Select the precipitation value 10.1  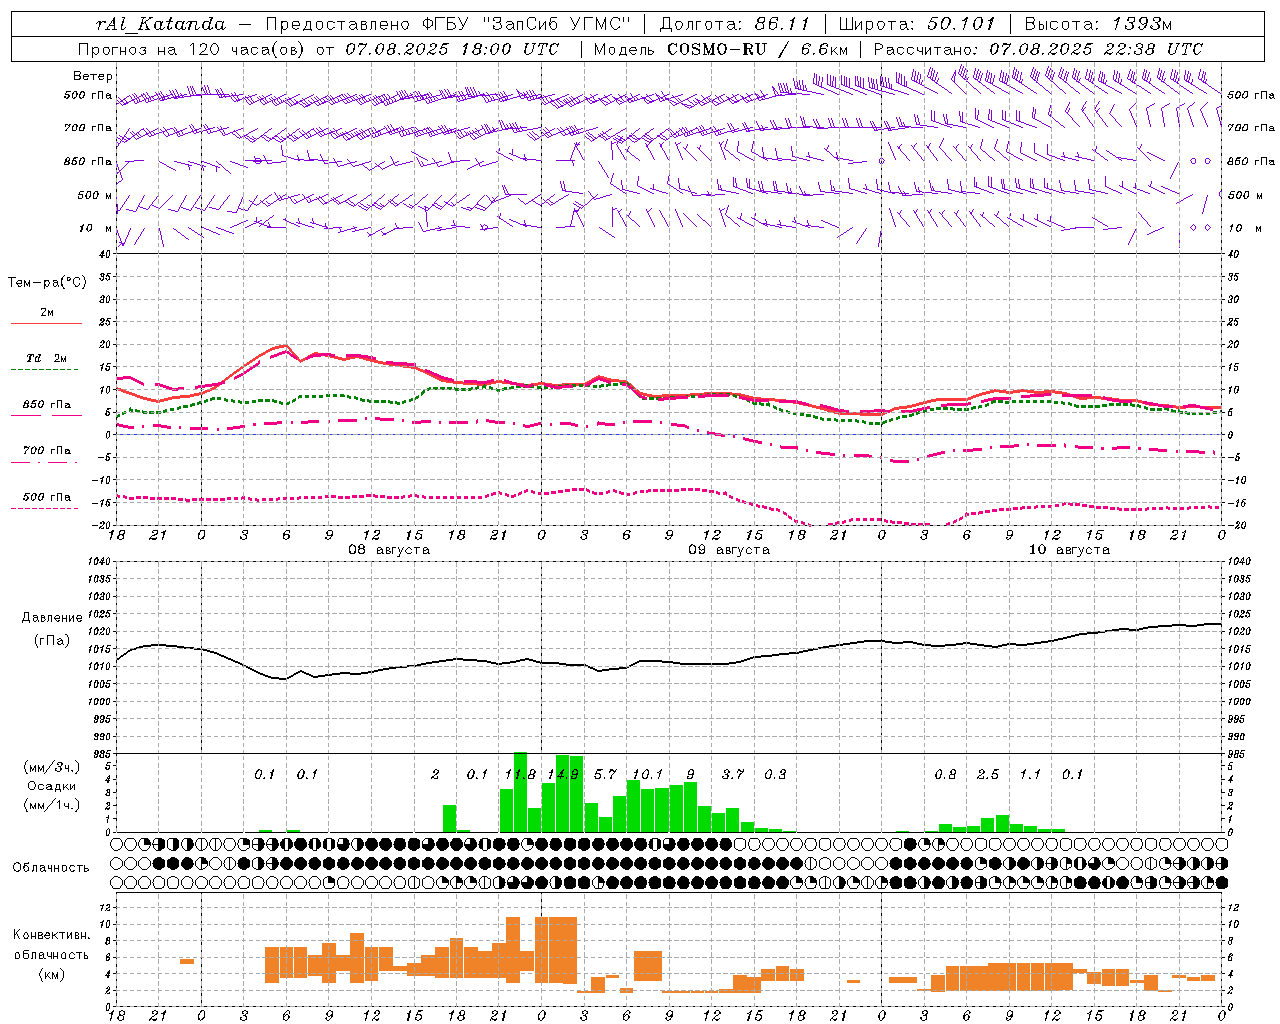click(x=647, y=775)
